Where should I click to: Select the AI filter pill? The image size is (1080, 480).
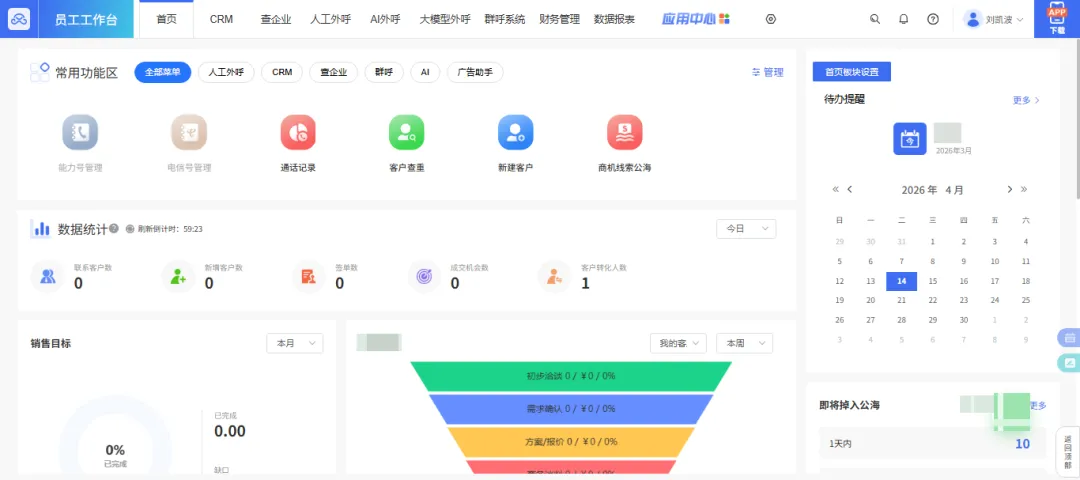pos(425,72)
